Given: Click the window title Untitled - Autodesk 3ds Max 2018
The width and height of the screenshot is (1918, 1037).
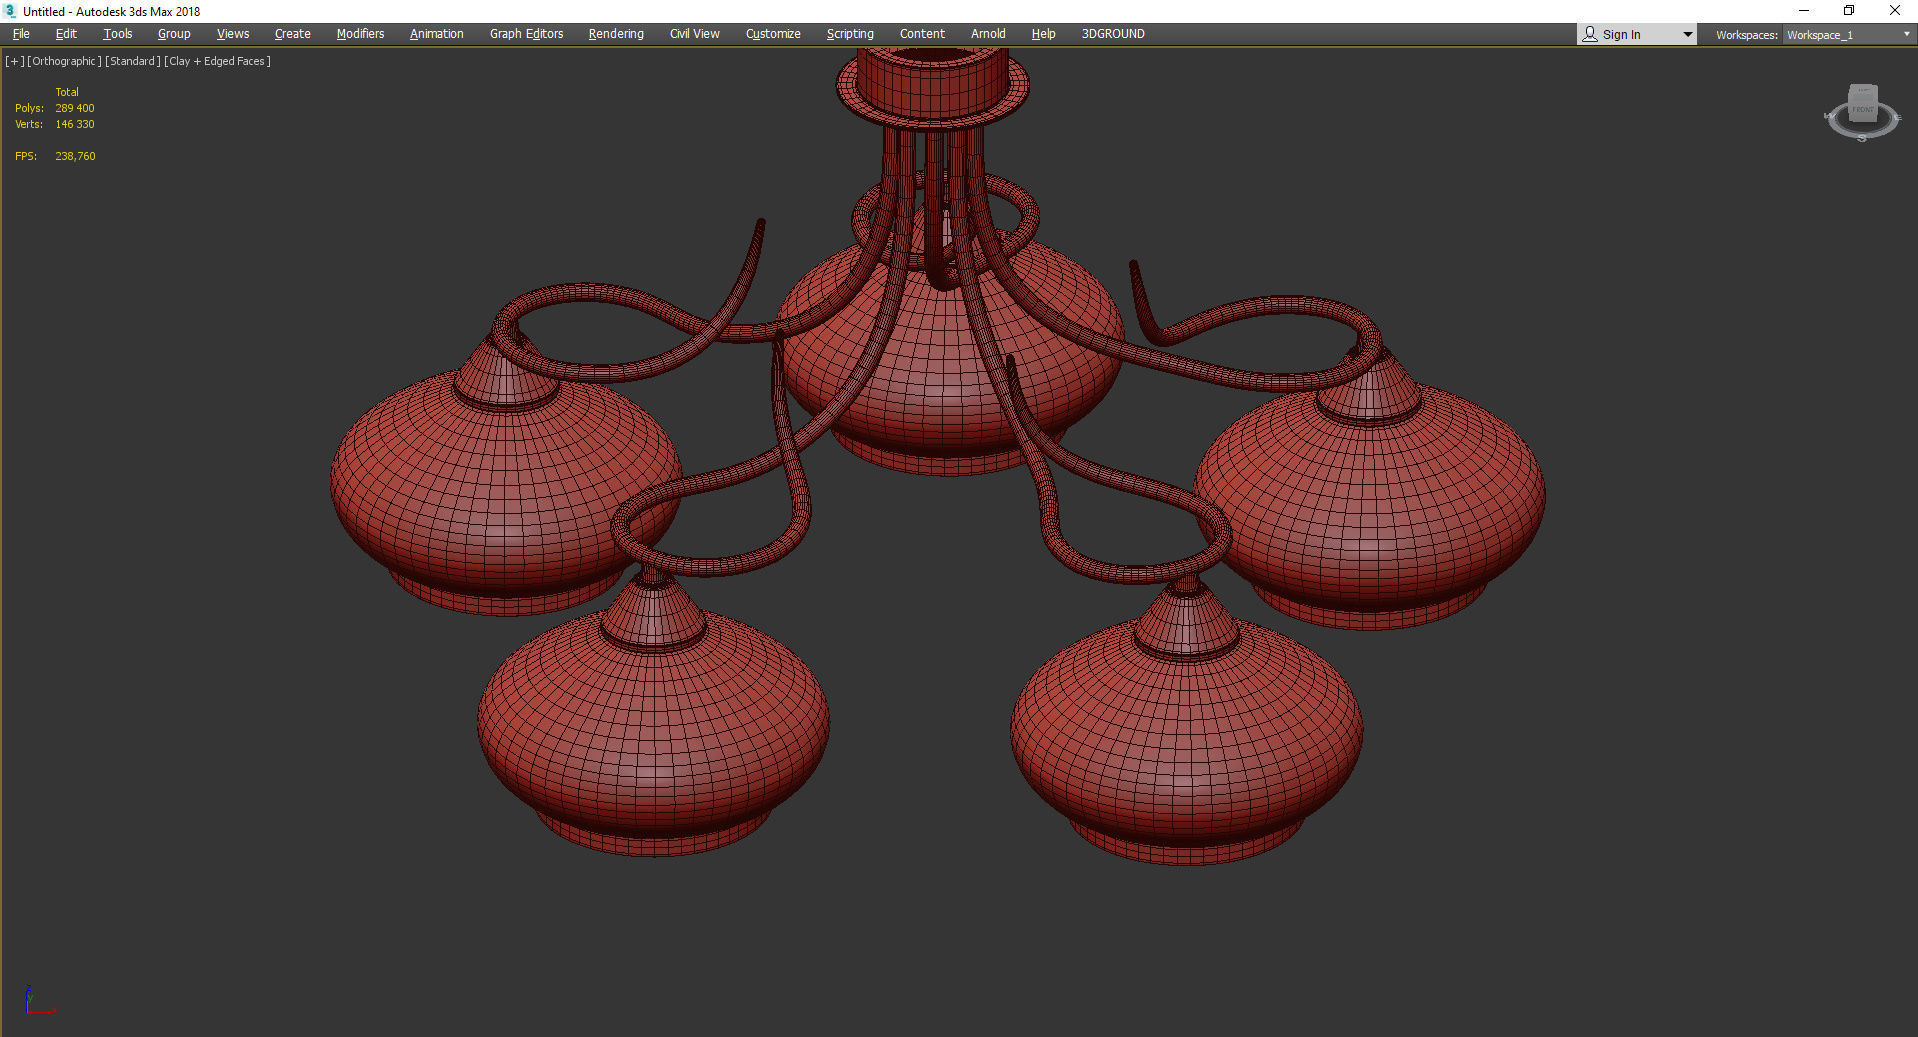Looking at the screenshot, I should click(x=111, y=11).
